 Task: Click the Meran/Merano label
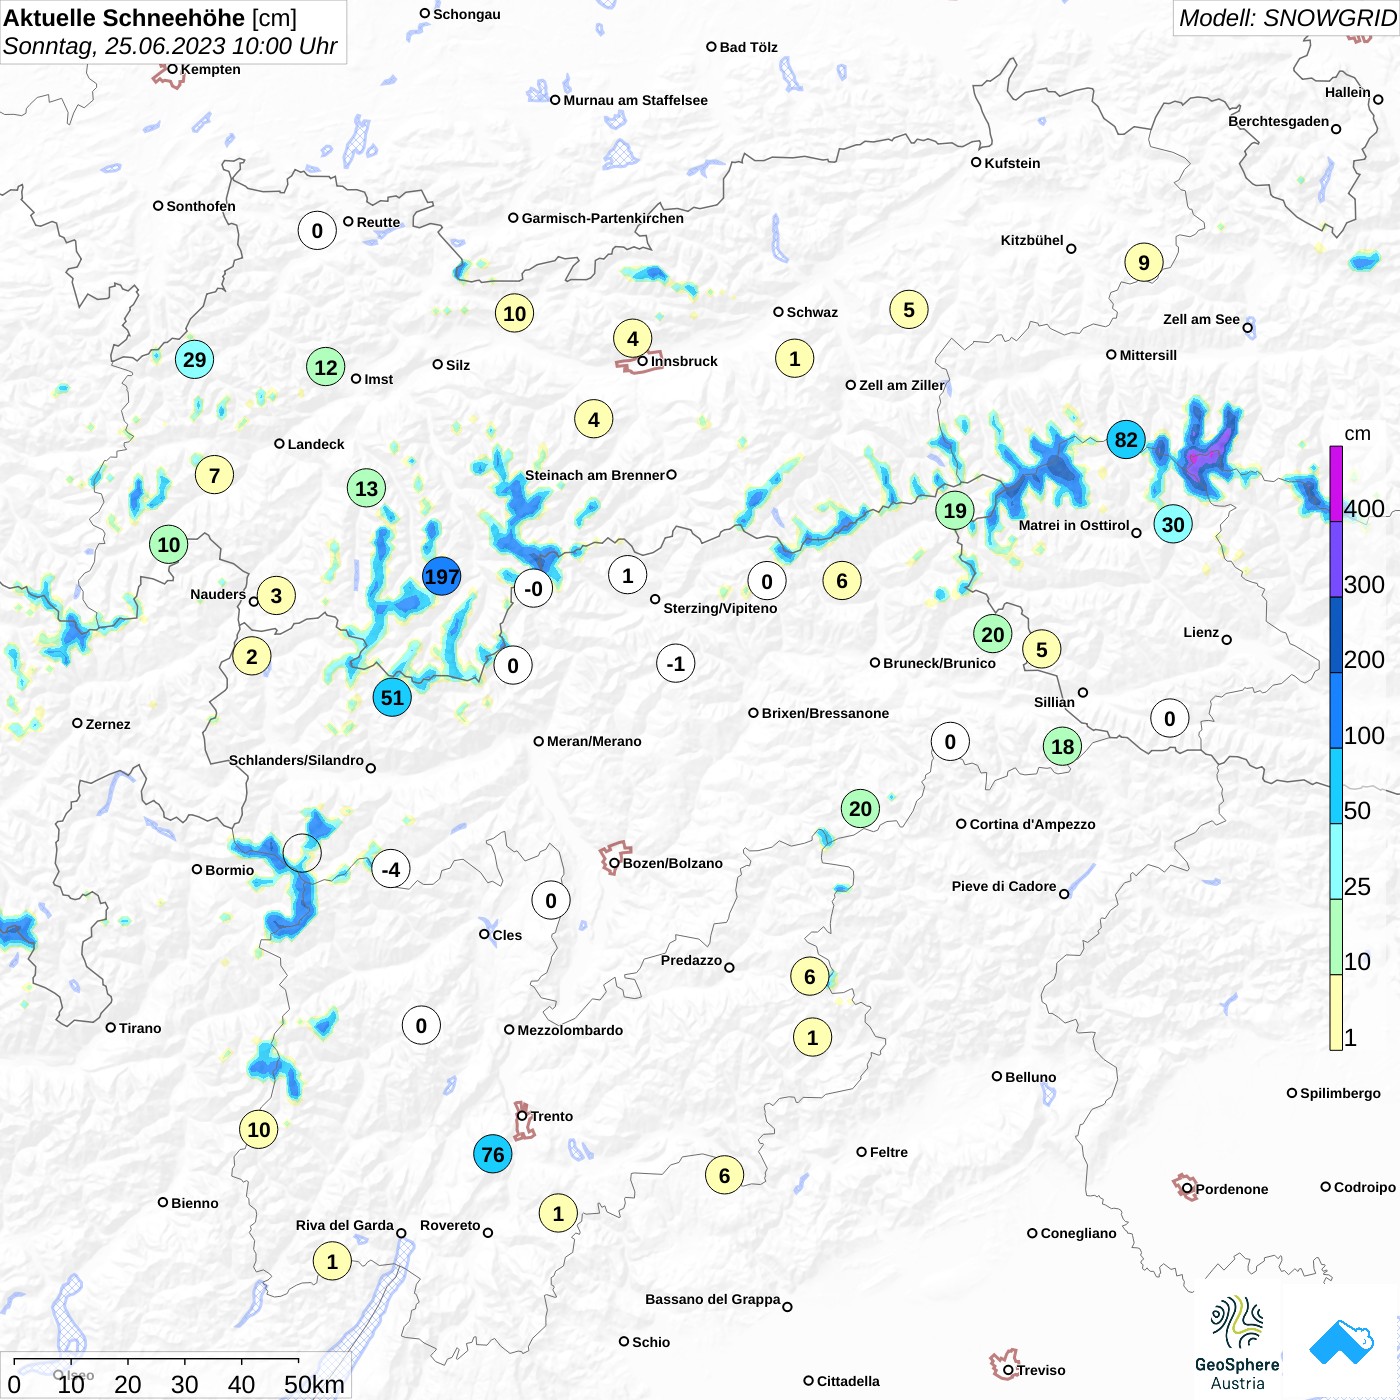click(594, 741)
